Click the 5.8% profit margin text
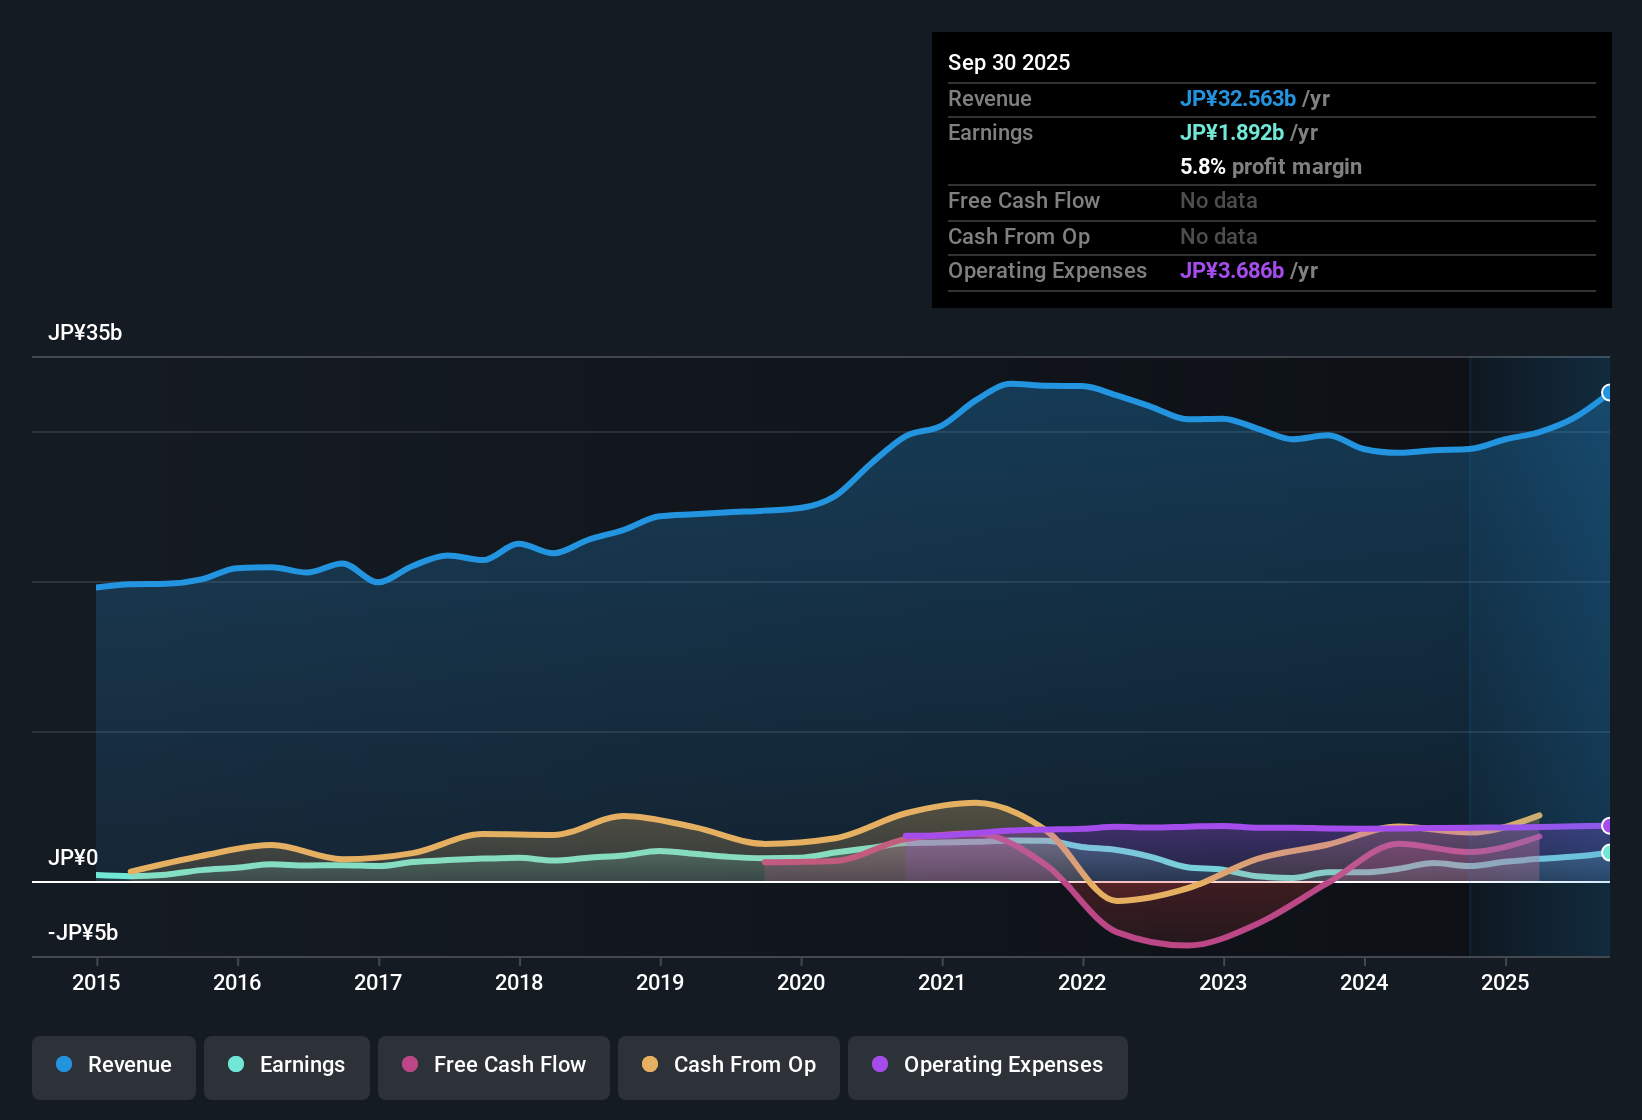 pyautogui.click(x=1271, y=167)
